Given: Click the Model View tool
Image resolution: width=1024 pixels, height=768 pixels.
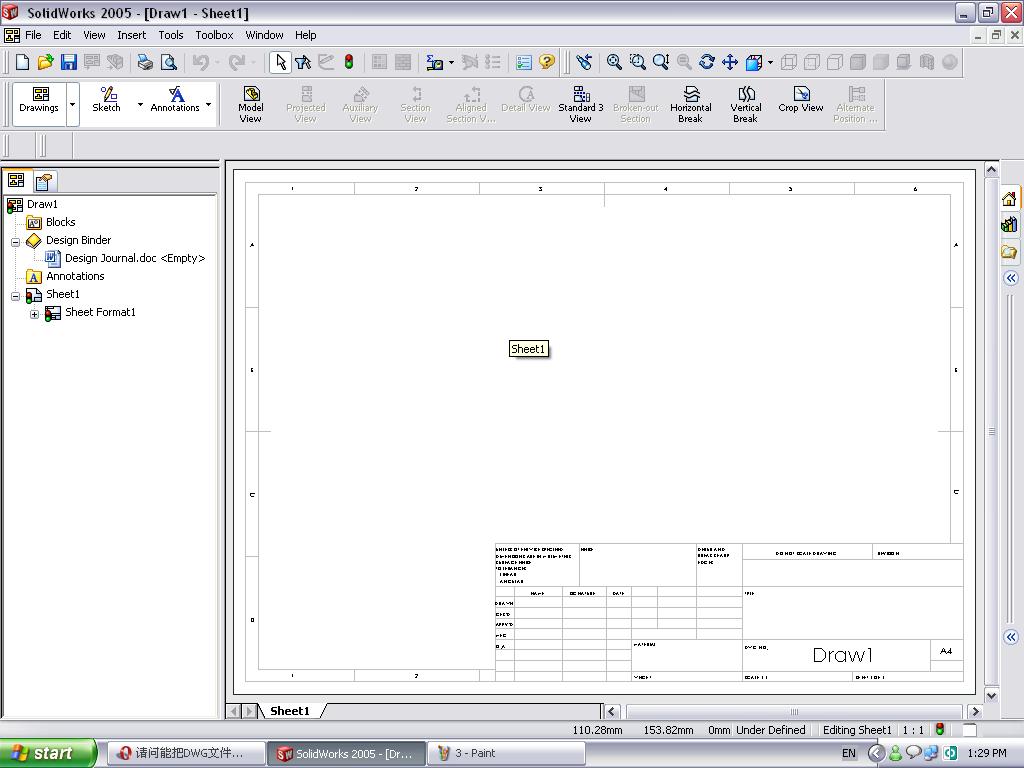Looking at the screenshot, I should click(x=251, y=104).
